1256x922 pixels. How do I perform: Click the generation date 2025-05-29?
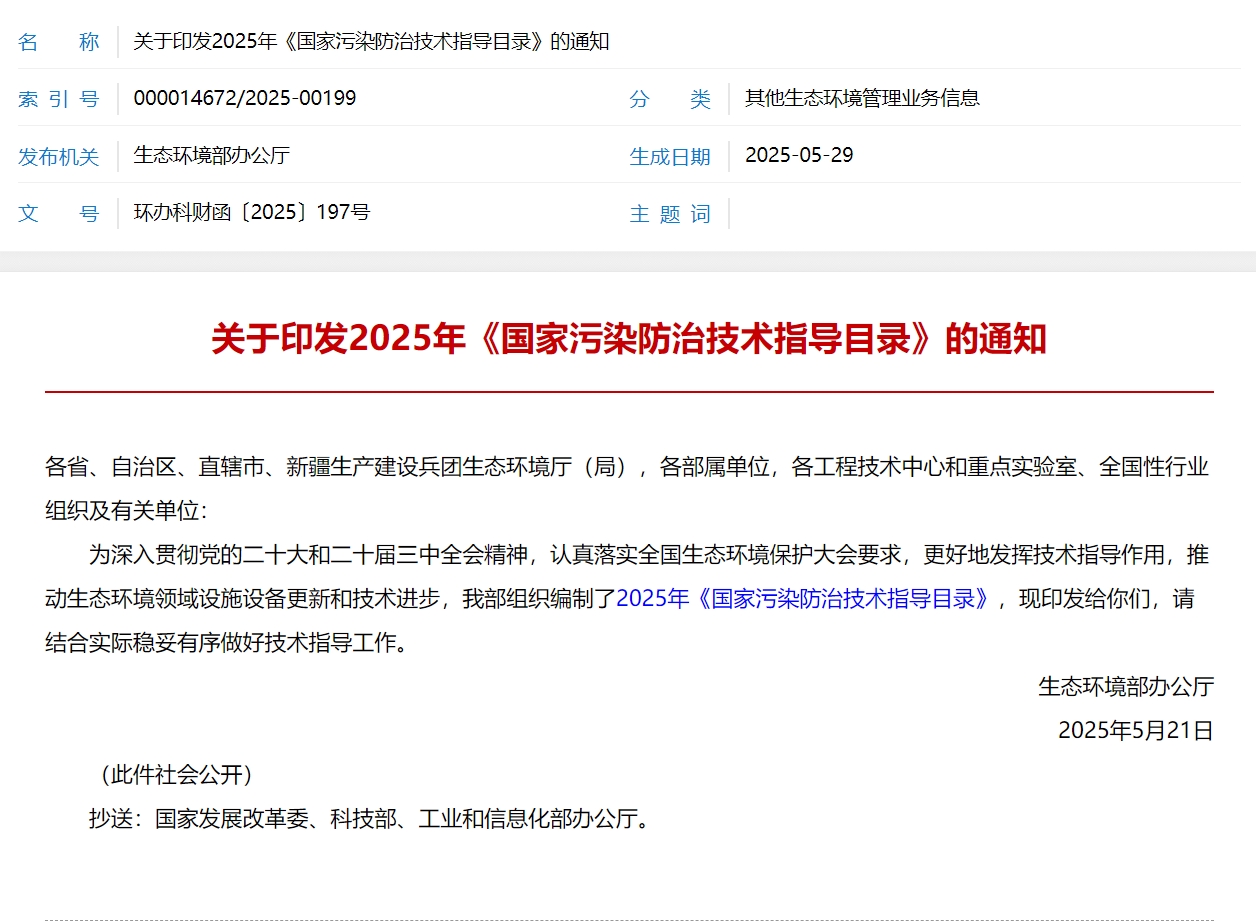pyautogui.click(x=799, y=155)
